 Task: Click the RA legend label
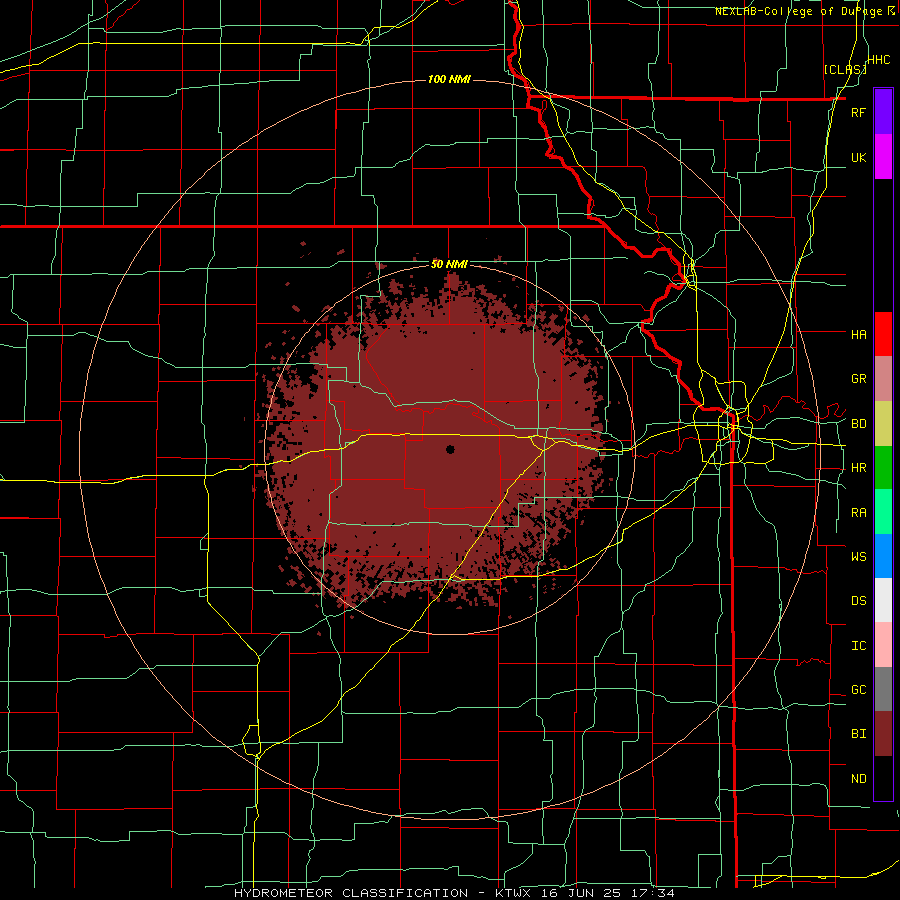(x=858, y=513)
